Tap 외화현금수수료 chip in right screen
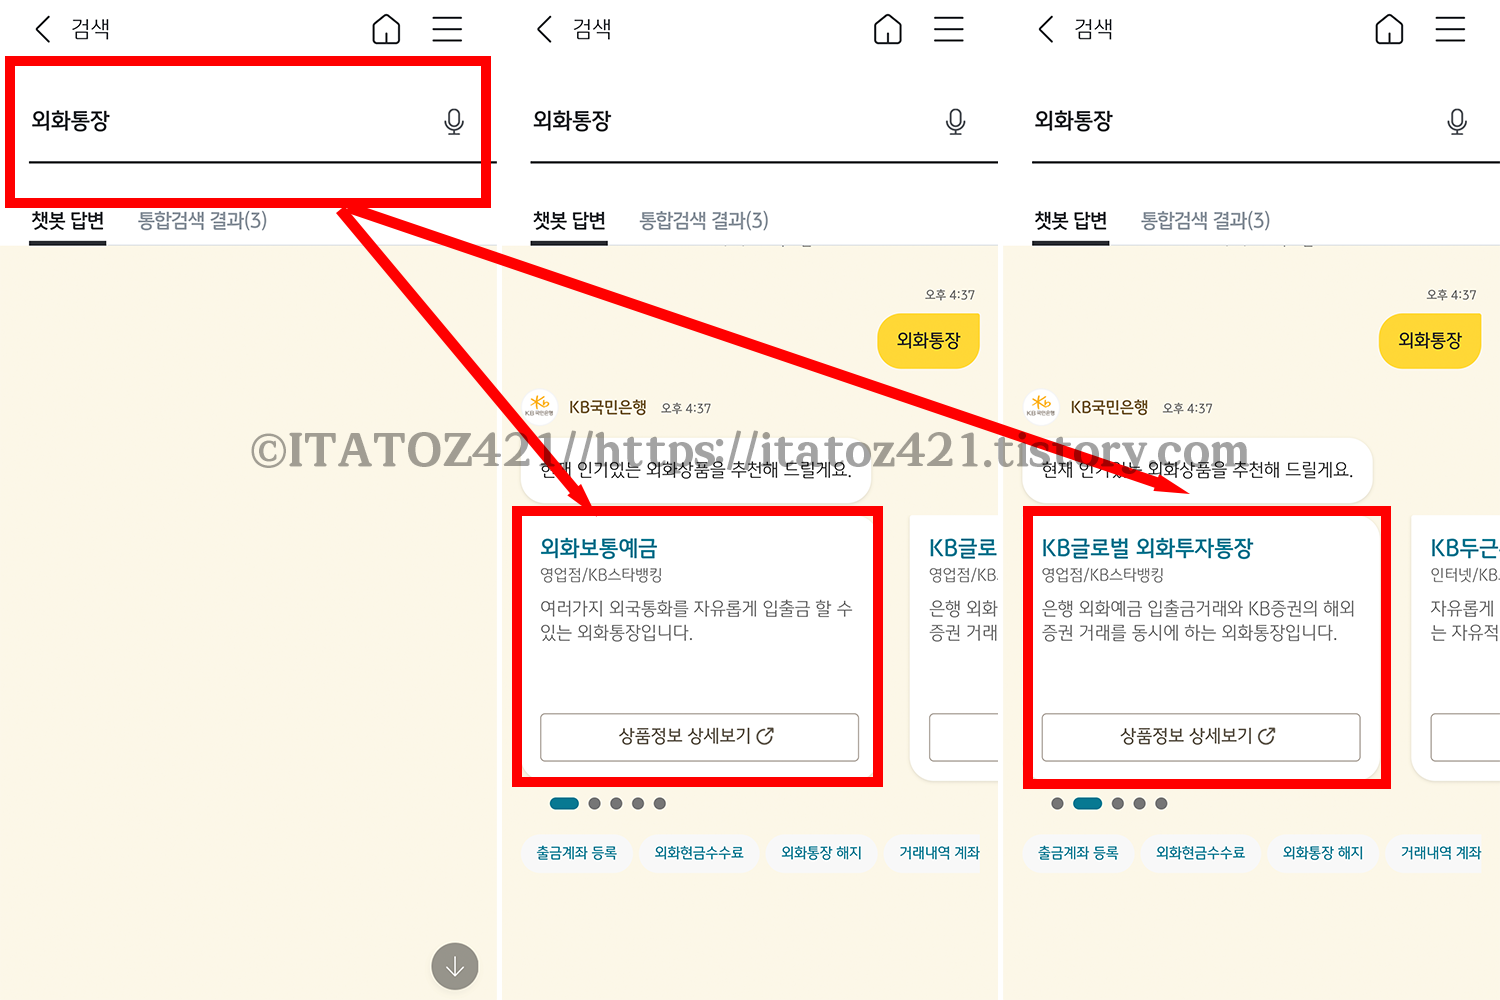The width and height of the screenshot is (1500, 1000). pyautogui.click(x=1200, y=853)
